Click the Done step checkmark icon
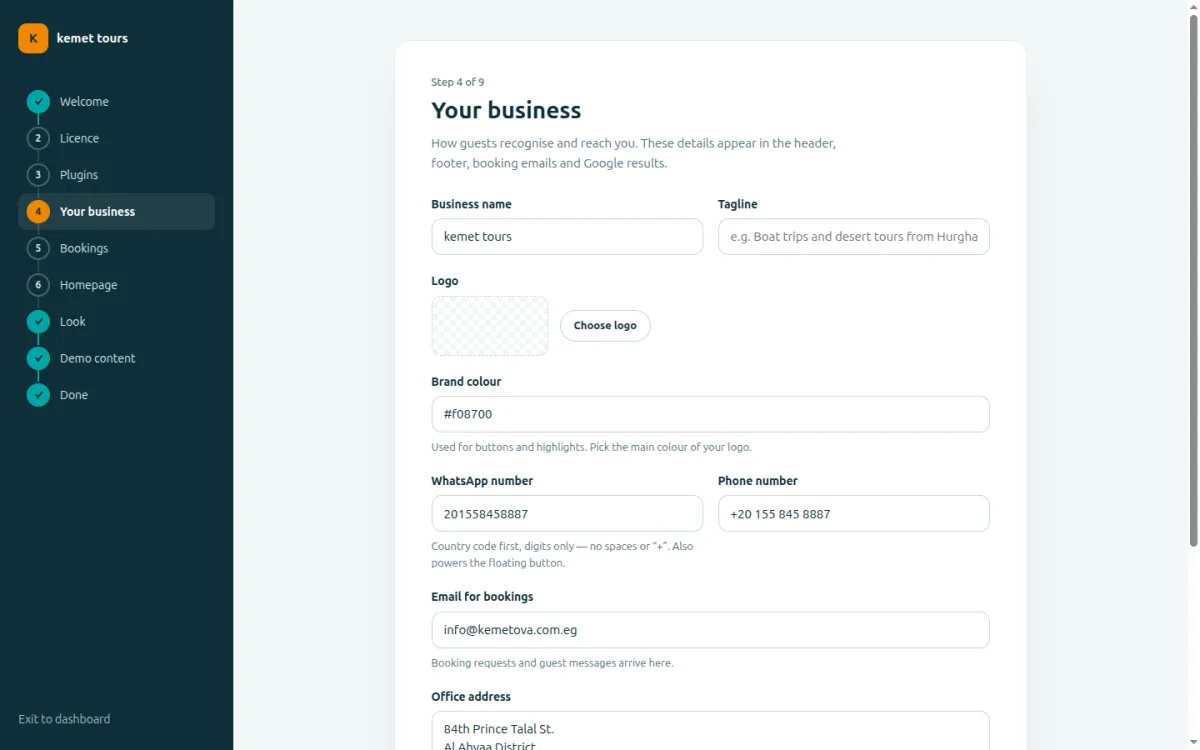 click(38, 395)
